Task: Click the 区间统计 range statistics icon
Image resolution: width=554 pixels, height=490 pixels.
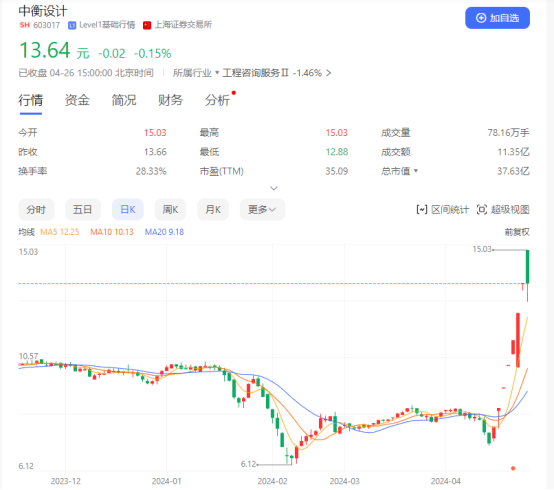Action: (x=422, y=210)
